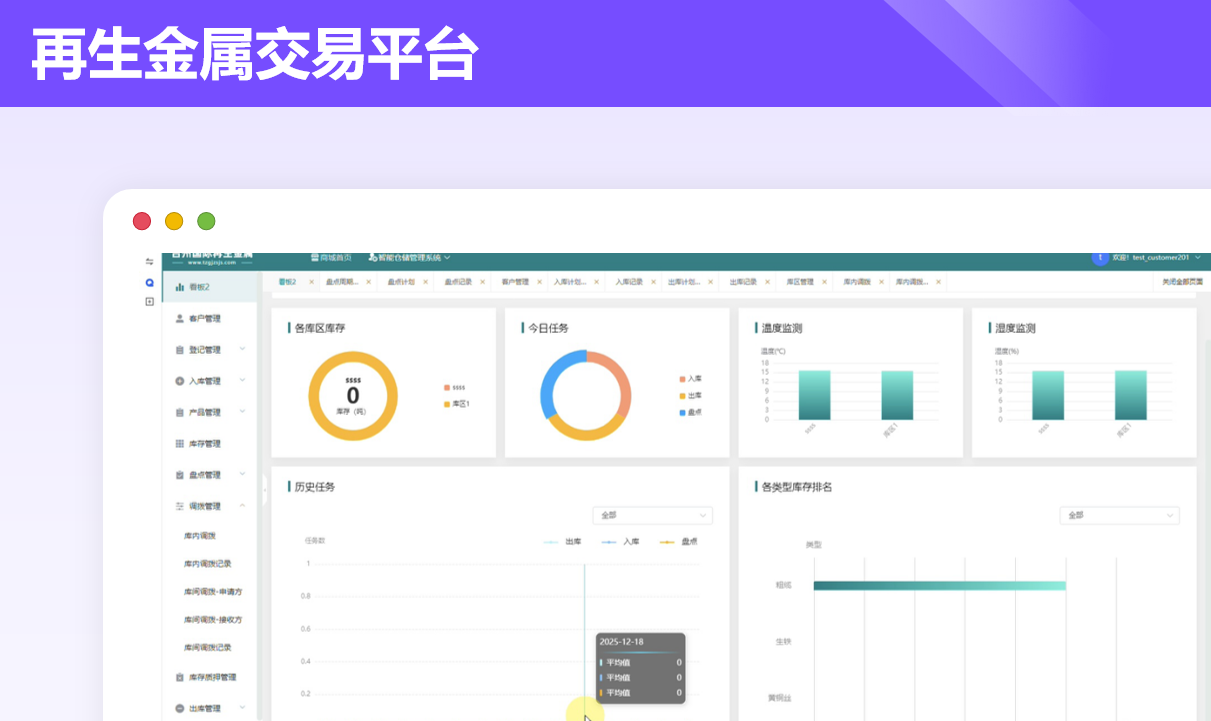Toggle ssss legend in 各库区库存 chart
The image size is (1211, 721).
(x=455, y=387)
